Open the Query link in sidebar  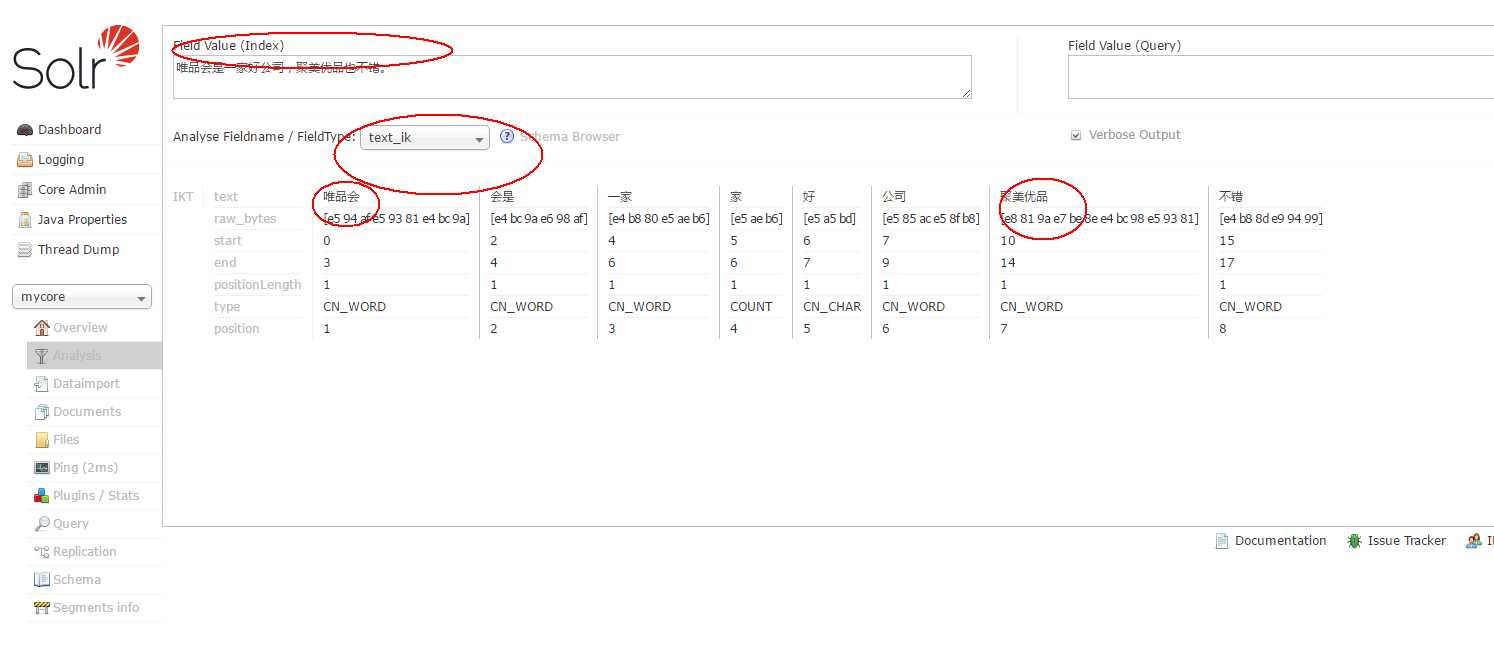(x=71, y=524)
